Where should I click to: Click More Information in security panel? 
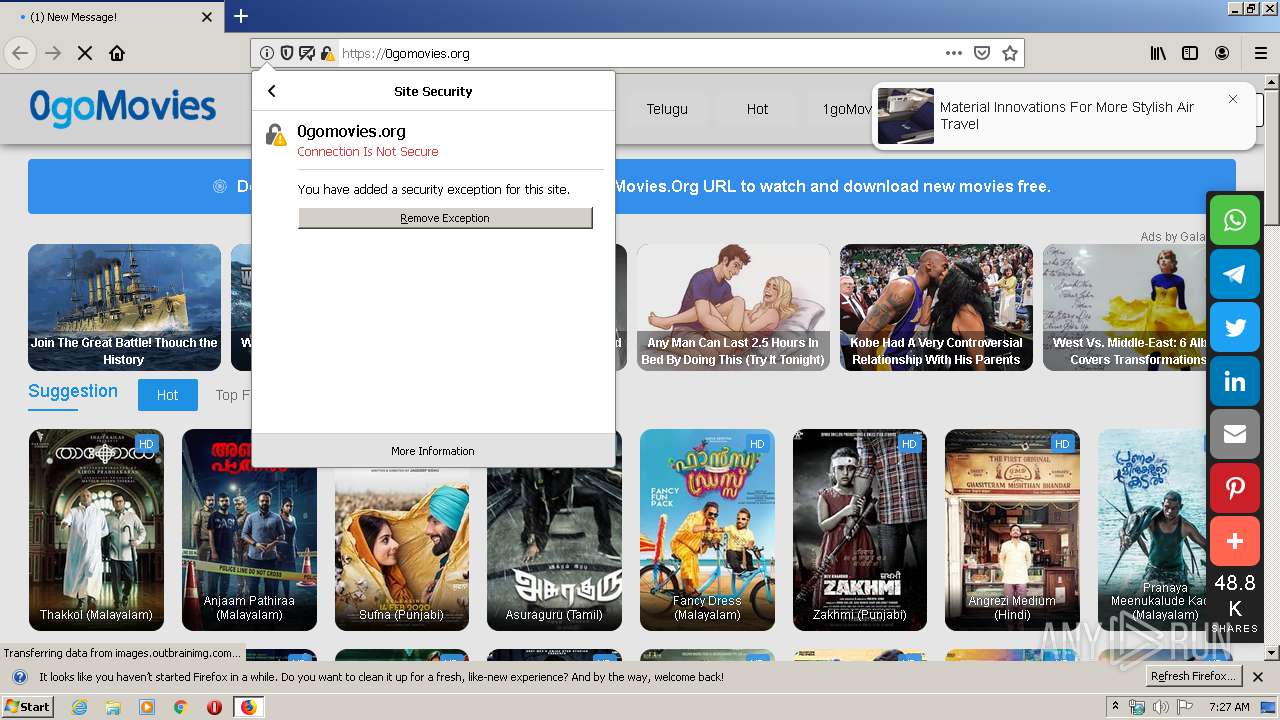point(433,451)
